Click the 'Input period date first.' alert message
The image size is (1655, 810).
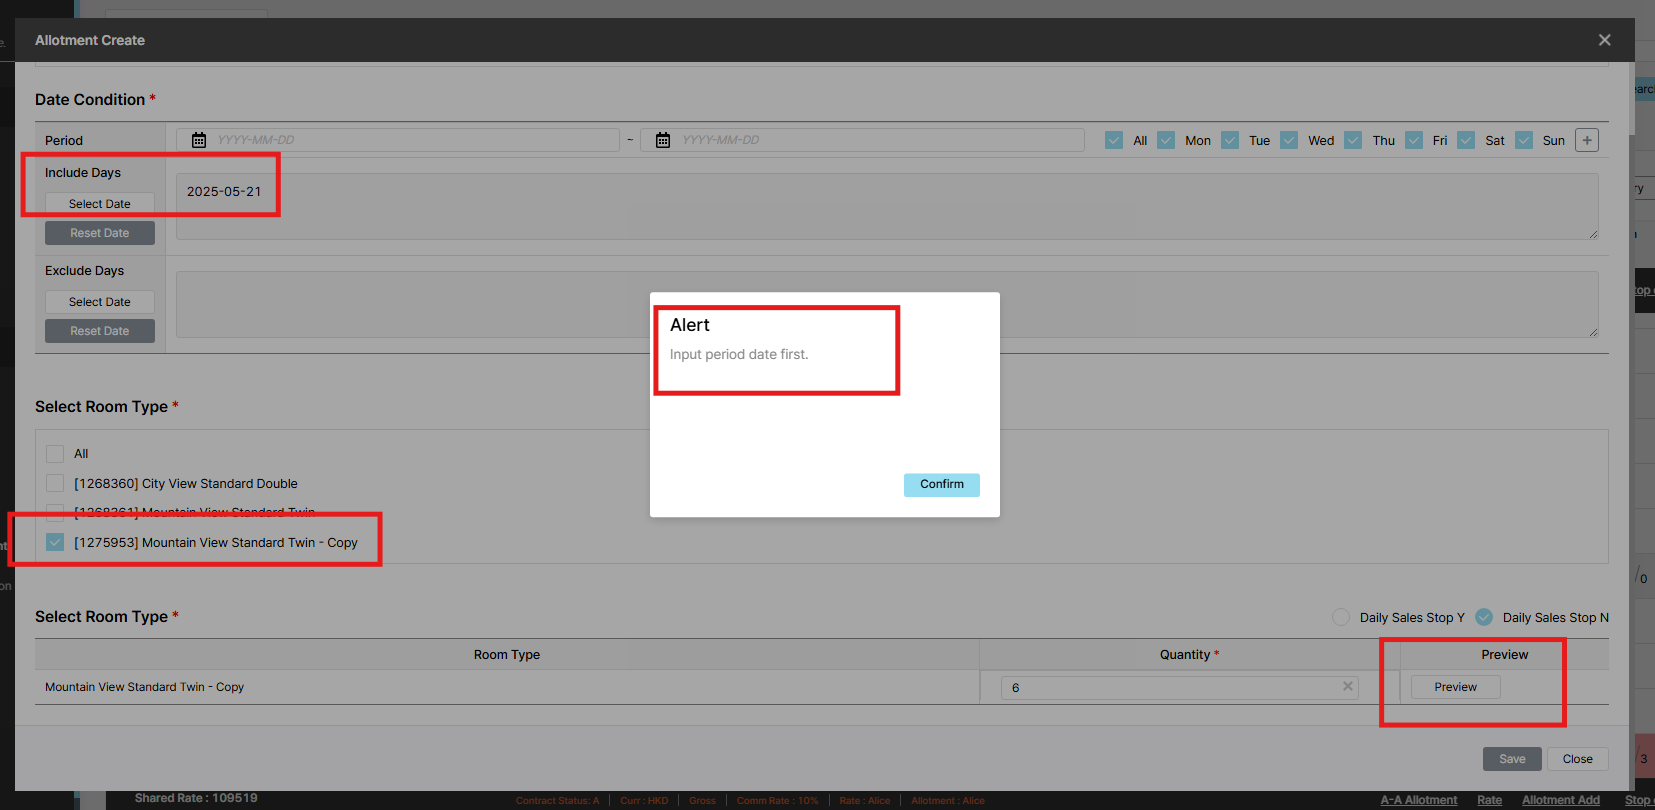click(x=739, y=354)
